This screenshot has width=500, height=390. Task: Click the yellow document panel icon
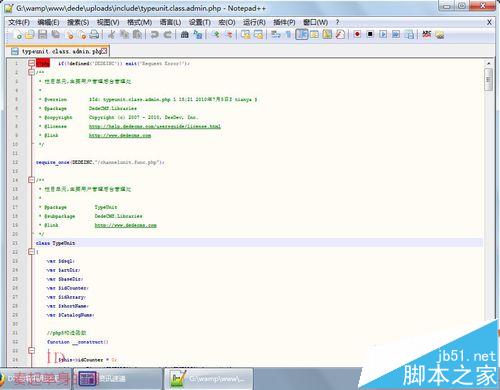click(x=327, y=34)
